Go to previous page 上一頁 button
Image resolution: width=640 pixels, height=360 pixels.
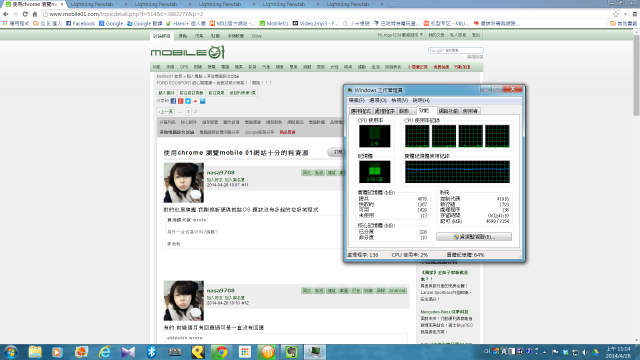point(166,112)
